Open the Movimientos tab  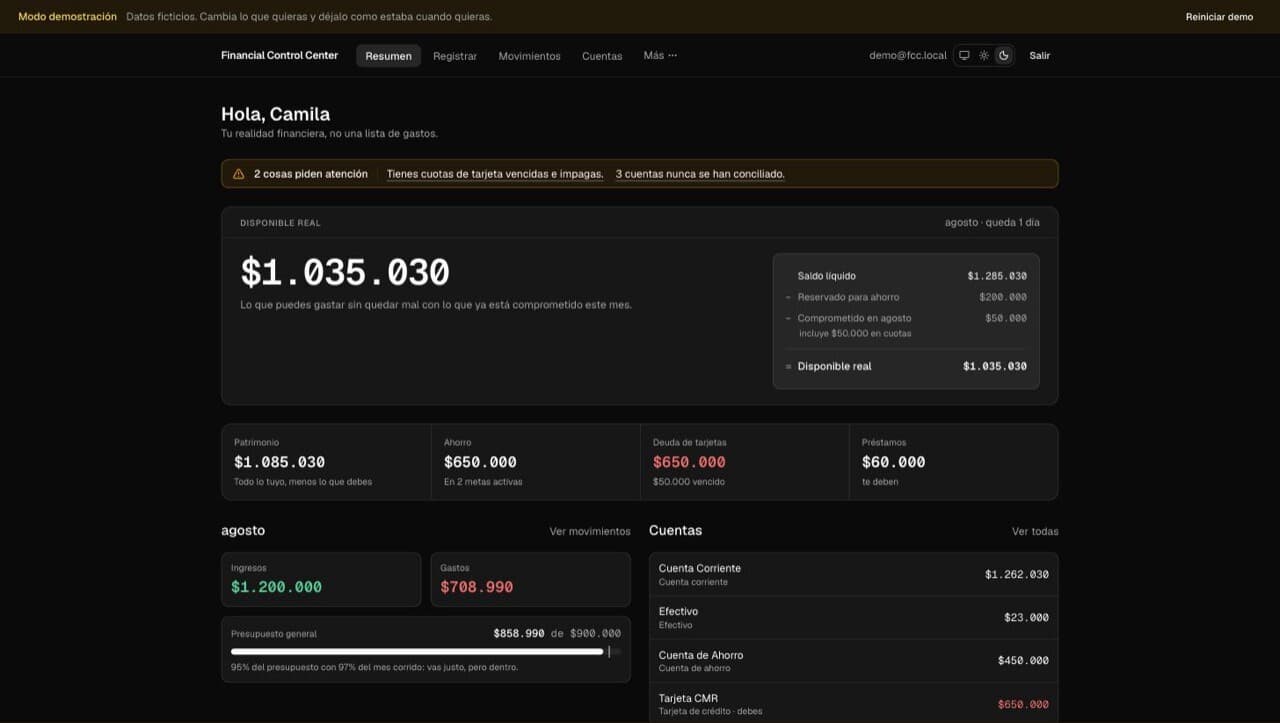point(530,56)
